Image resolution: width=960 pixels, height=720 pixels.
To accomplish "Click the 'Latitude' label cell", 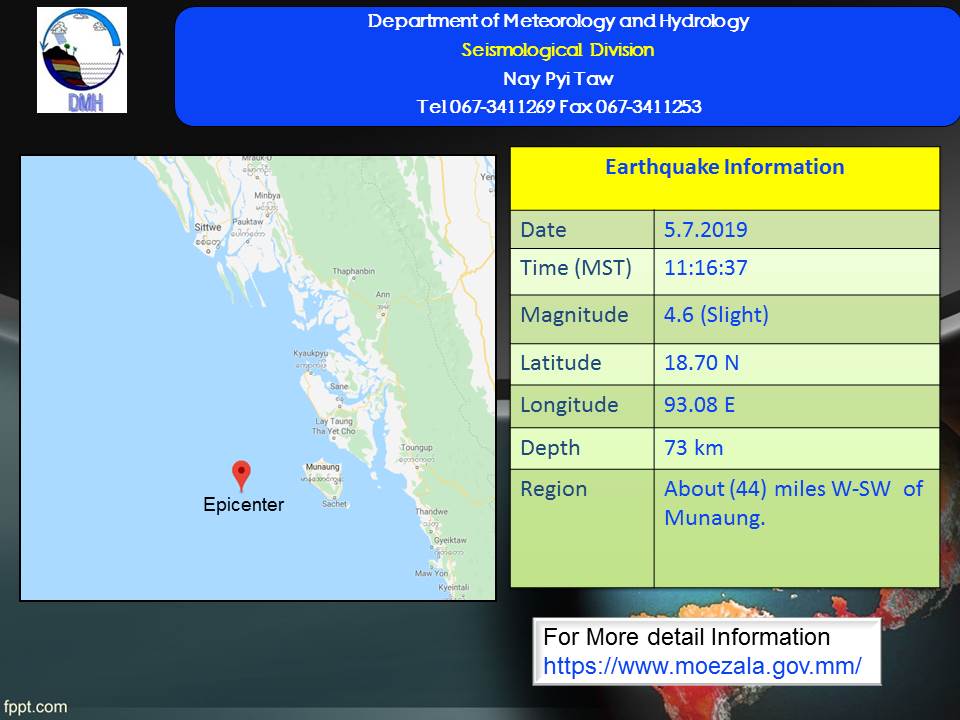I will [x=582, y=364].
